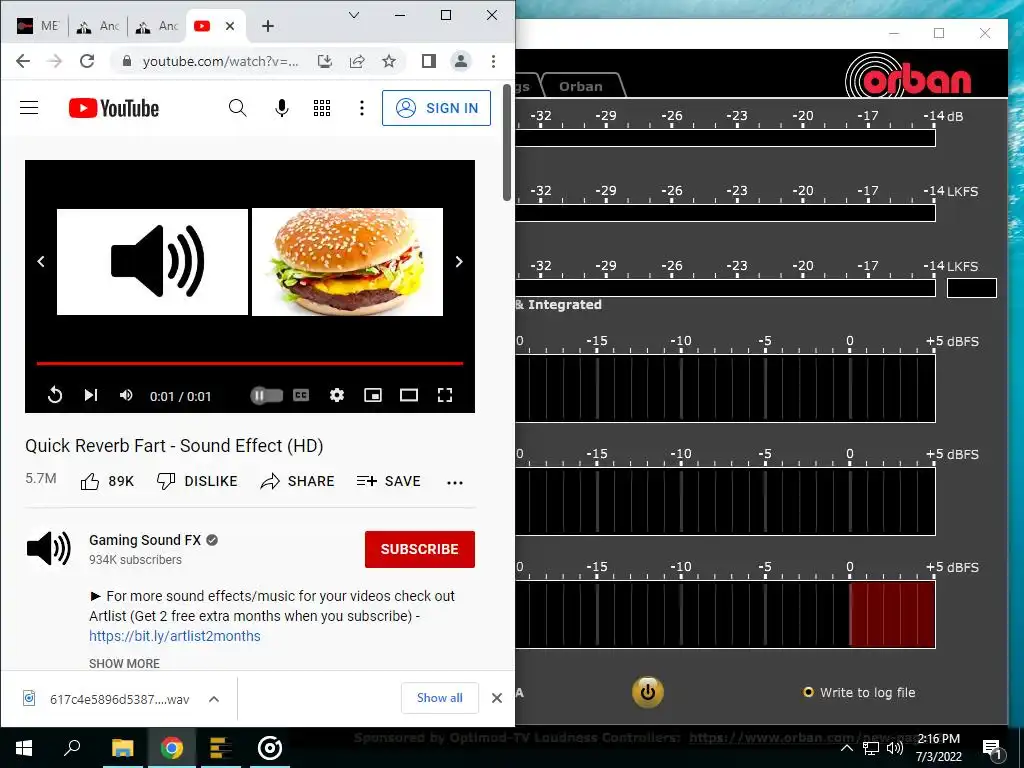
Task: Open YouTube apps grid icon
Action: tap(322, 108)
